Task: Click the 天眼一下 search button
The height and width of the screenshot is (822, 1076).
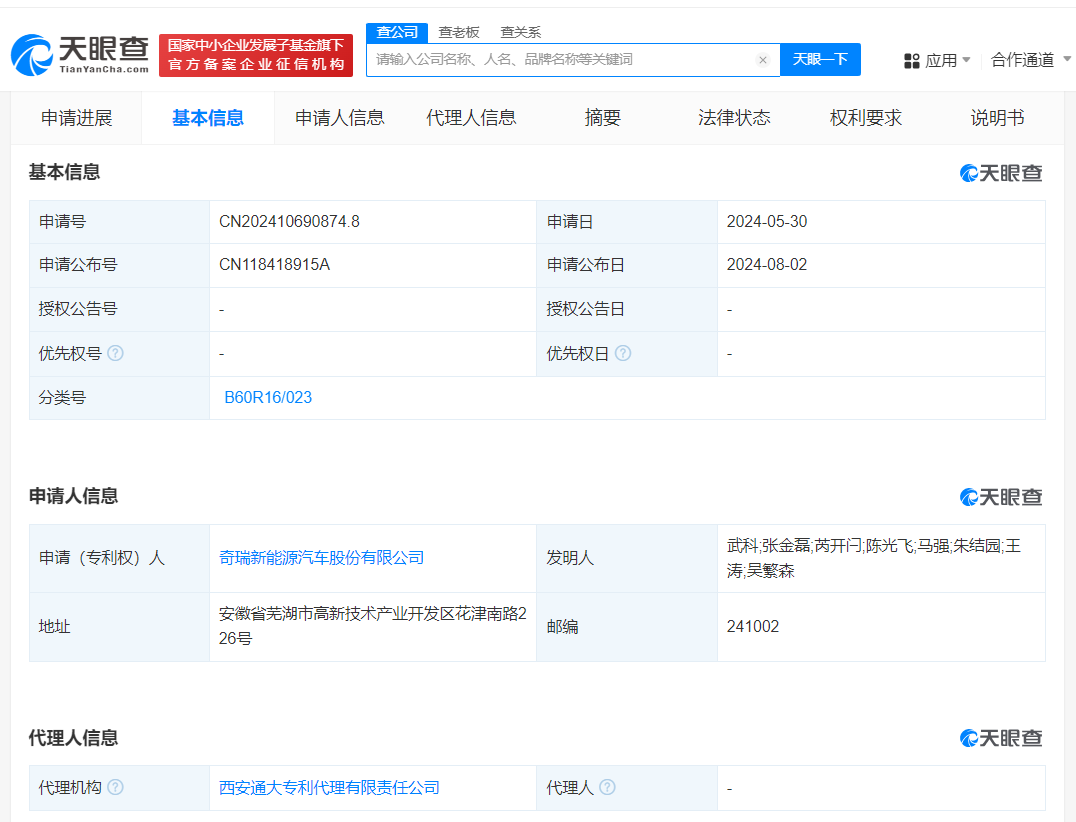Action: pos(820,60)
